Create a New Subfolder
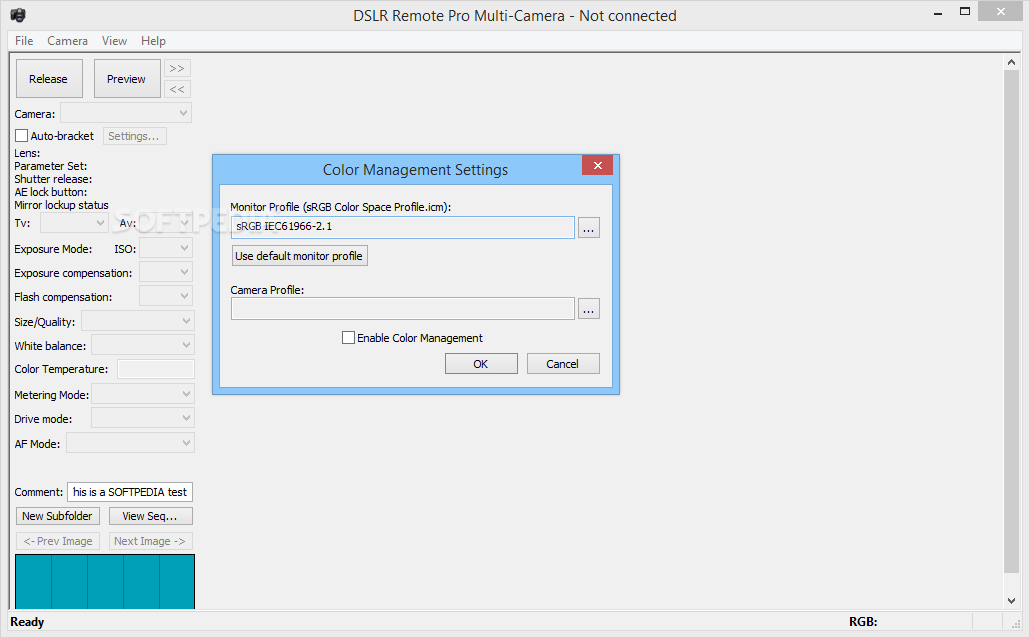Viewport: 1030px width, 638px height. coord(57,515)
